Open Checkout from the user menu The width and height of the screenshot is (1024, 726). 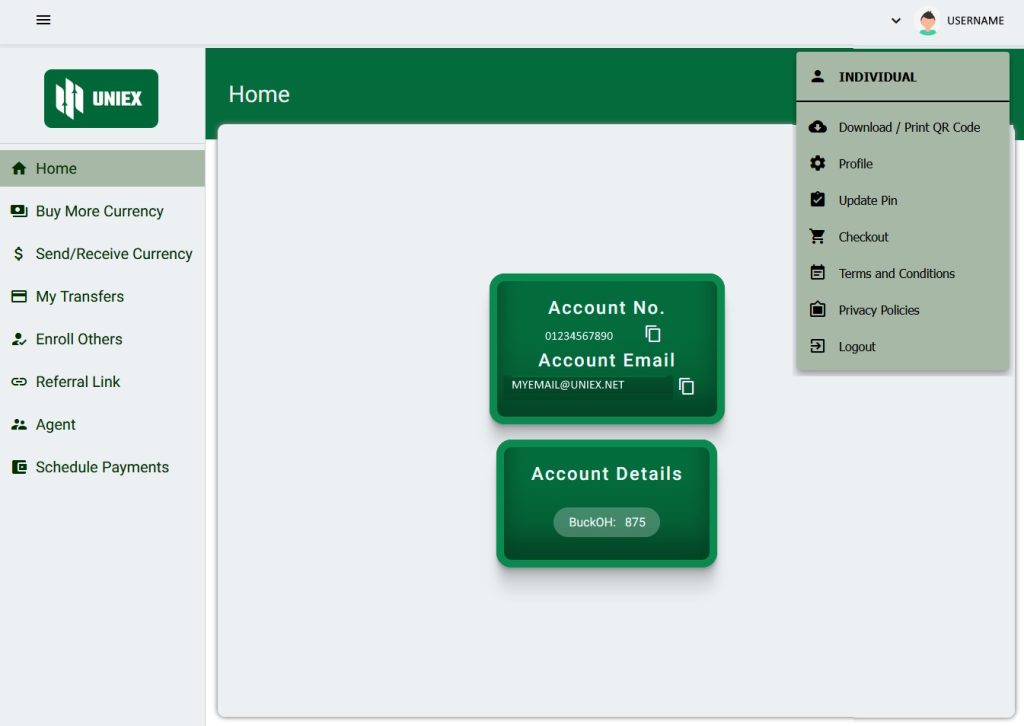[x=863, y=237]
